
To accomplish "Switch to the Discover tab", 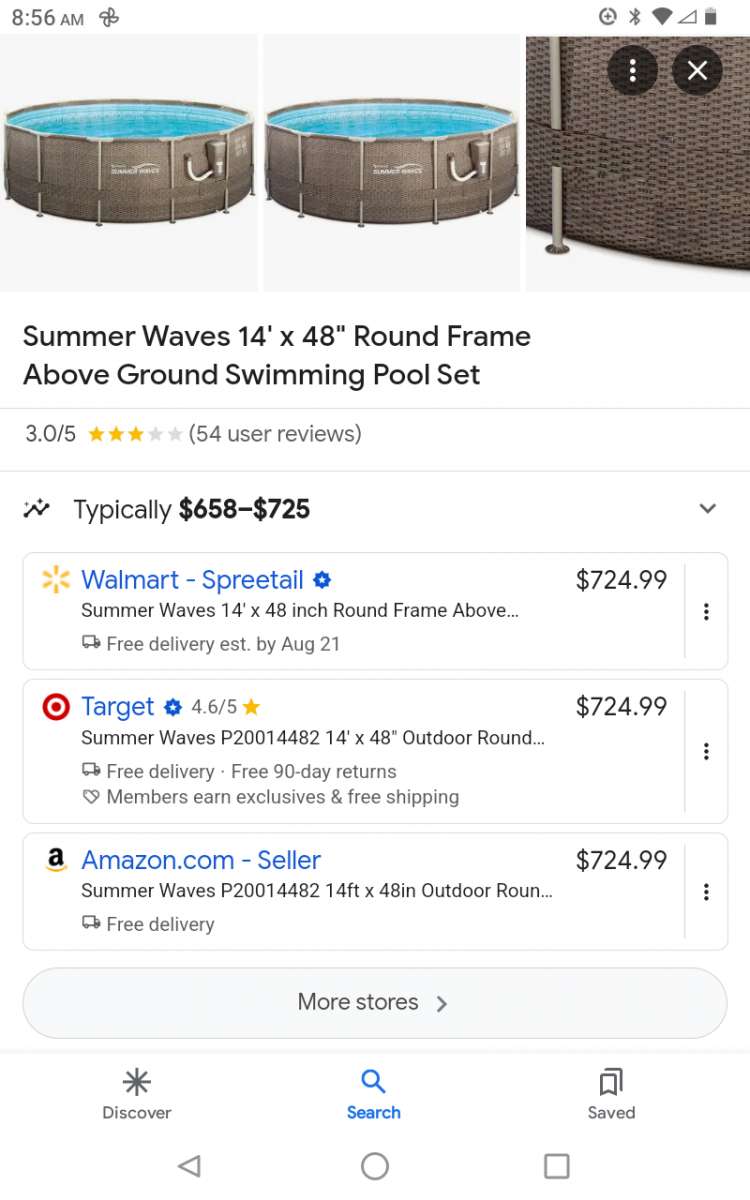I will point(136,1093).
